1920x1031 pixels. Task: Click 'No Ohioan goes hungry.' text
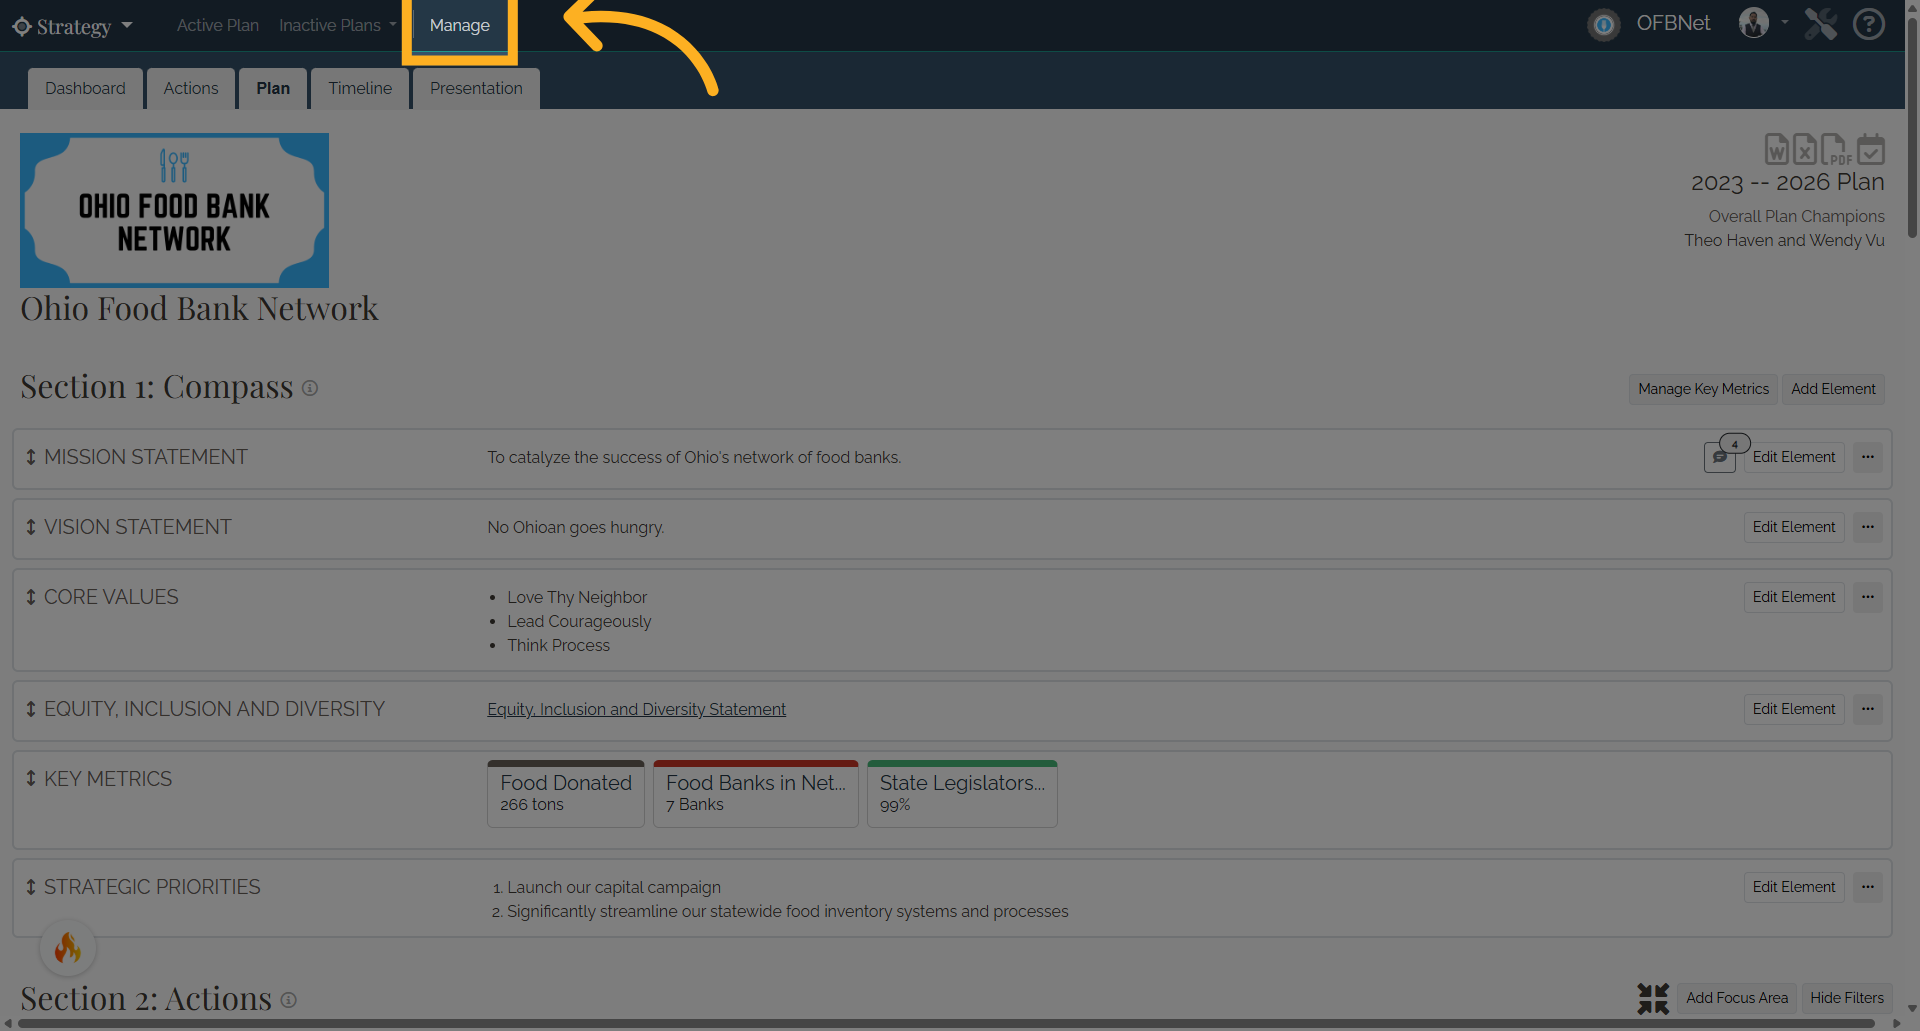[575, 527]
